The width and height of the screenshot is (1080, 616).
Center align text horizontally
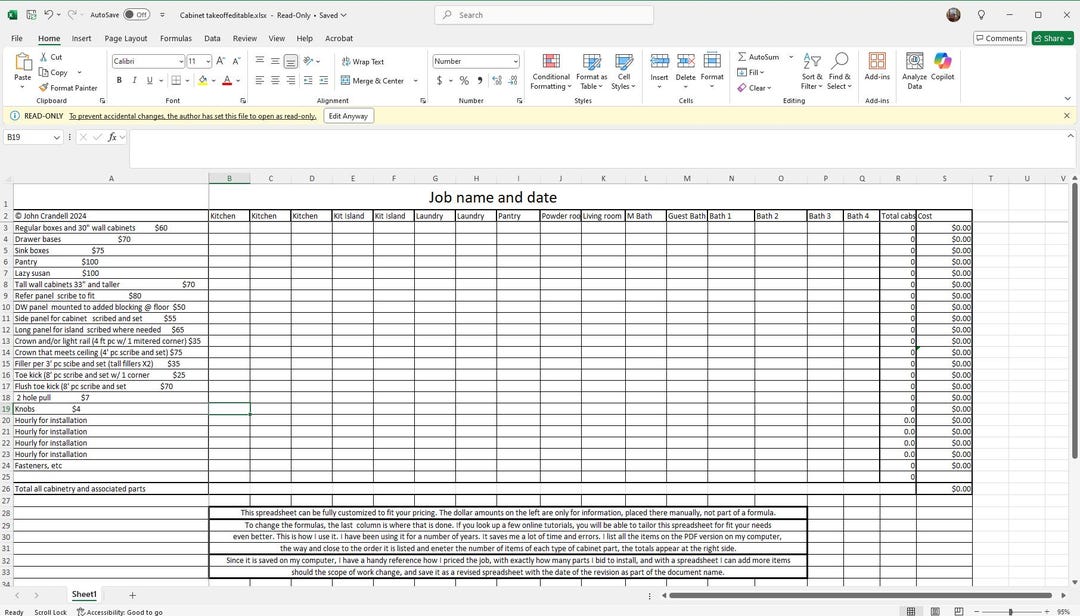click(x=275, y=81)
